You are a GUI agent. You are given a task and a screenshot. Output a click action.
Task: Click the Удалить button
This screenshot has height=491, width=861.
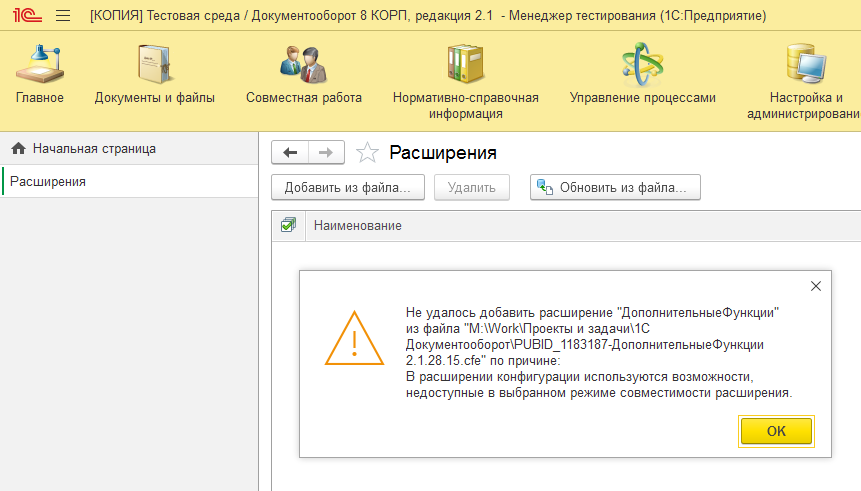[472, 187]
